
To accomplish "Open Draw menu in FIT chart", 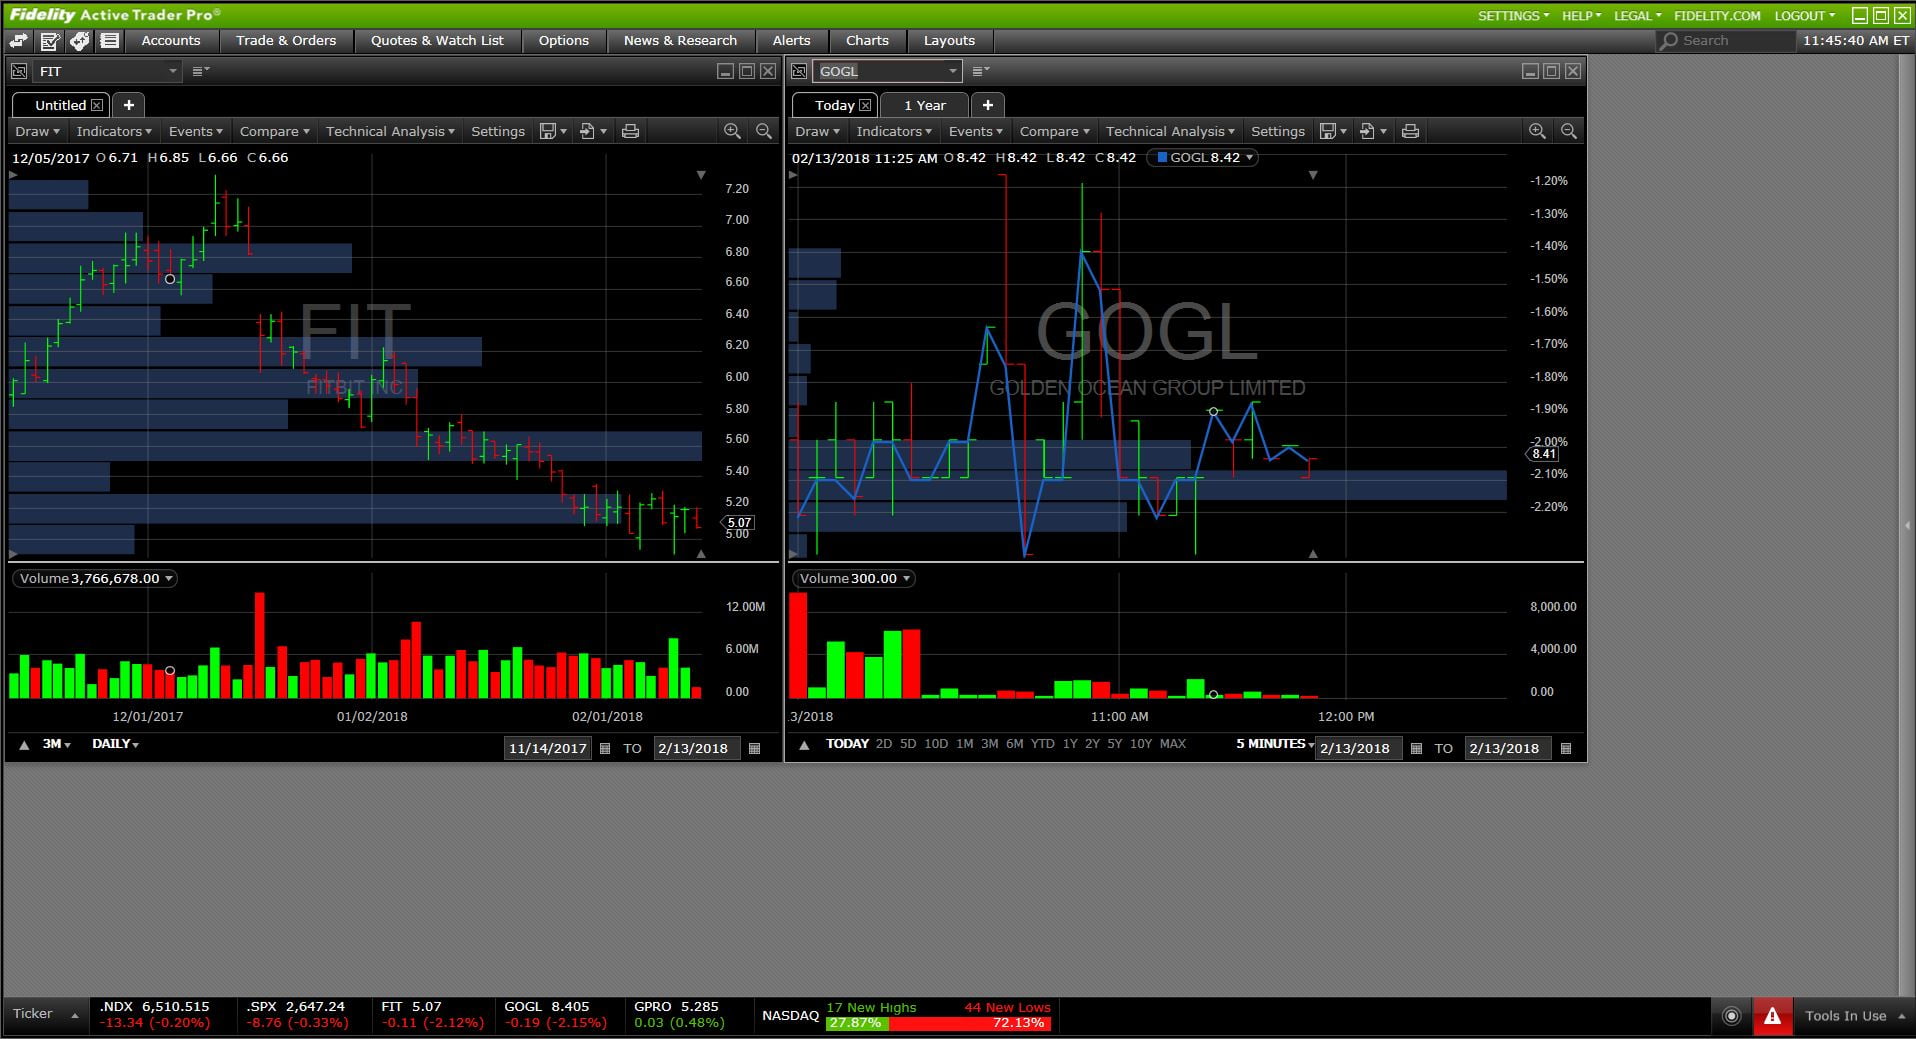I will pos(38,131).
